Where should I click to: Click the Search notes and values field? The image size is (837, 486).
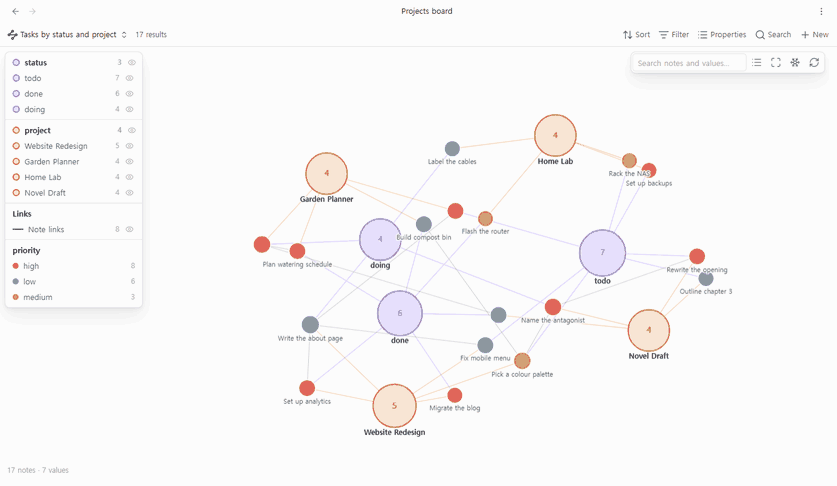tap(688, 62)
